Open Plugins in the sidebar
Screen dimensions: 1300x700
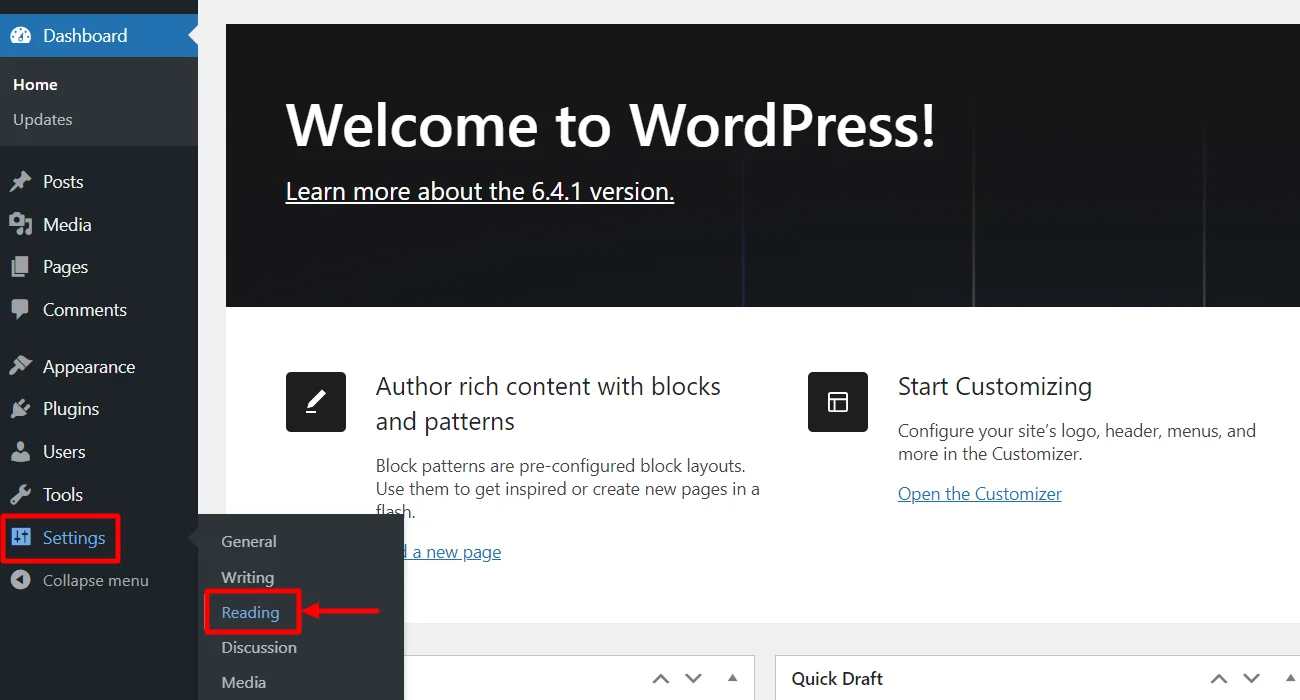click(71, 409)
